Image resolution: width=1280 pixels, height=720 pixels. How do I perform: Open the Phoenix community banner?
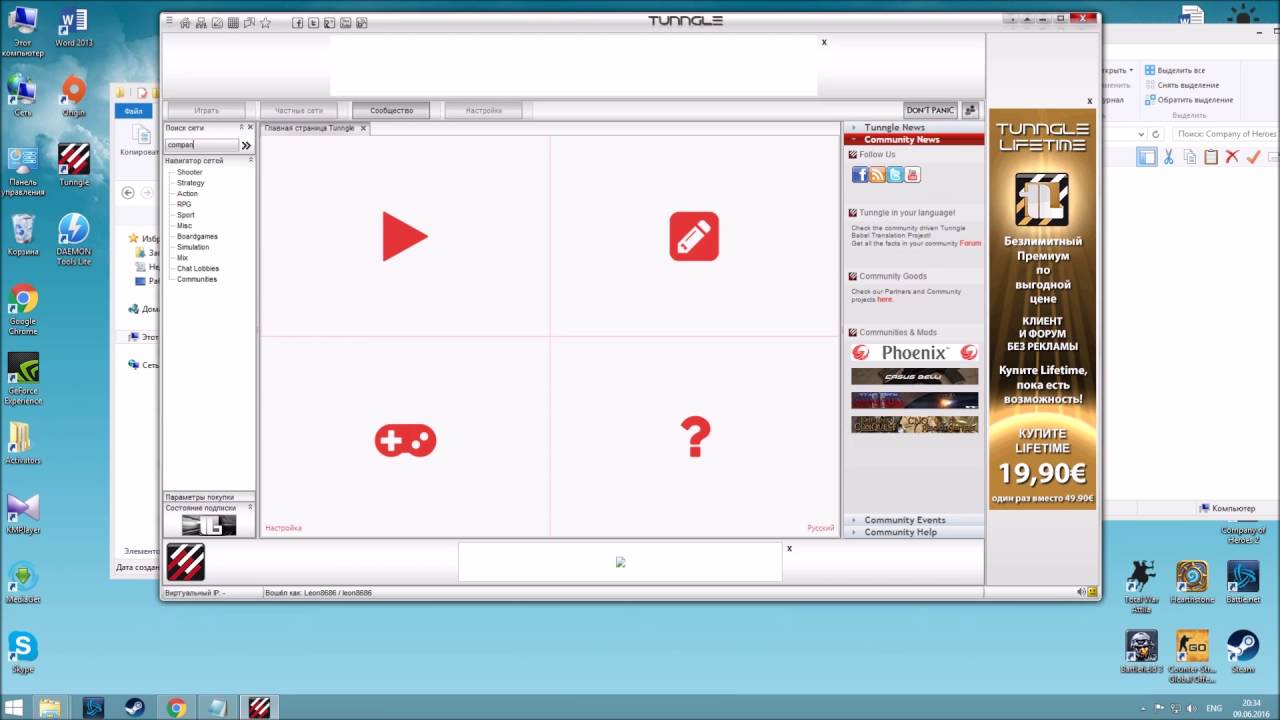(914, 352)
